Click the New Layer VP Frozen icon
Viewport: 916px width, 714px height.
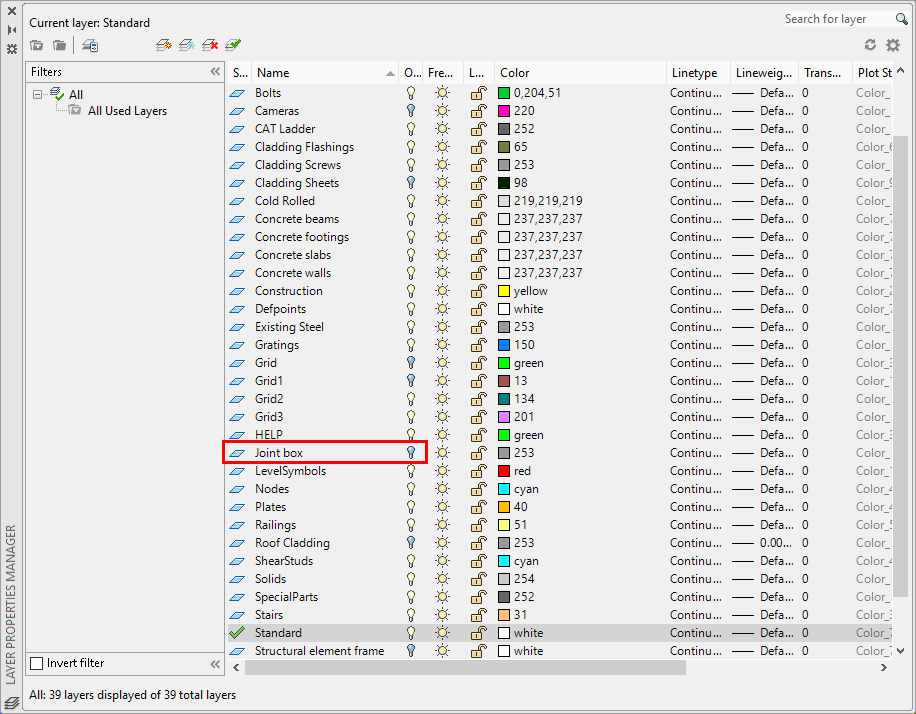coord(187,45)
